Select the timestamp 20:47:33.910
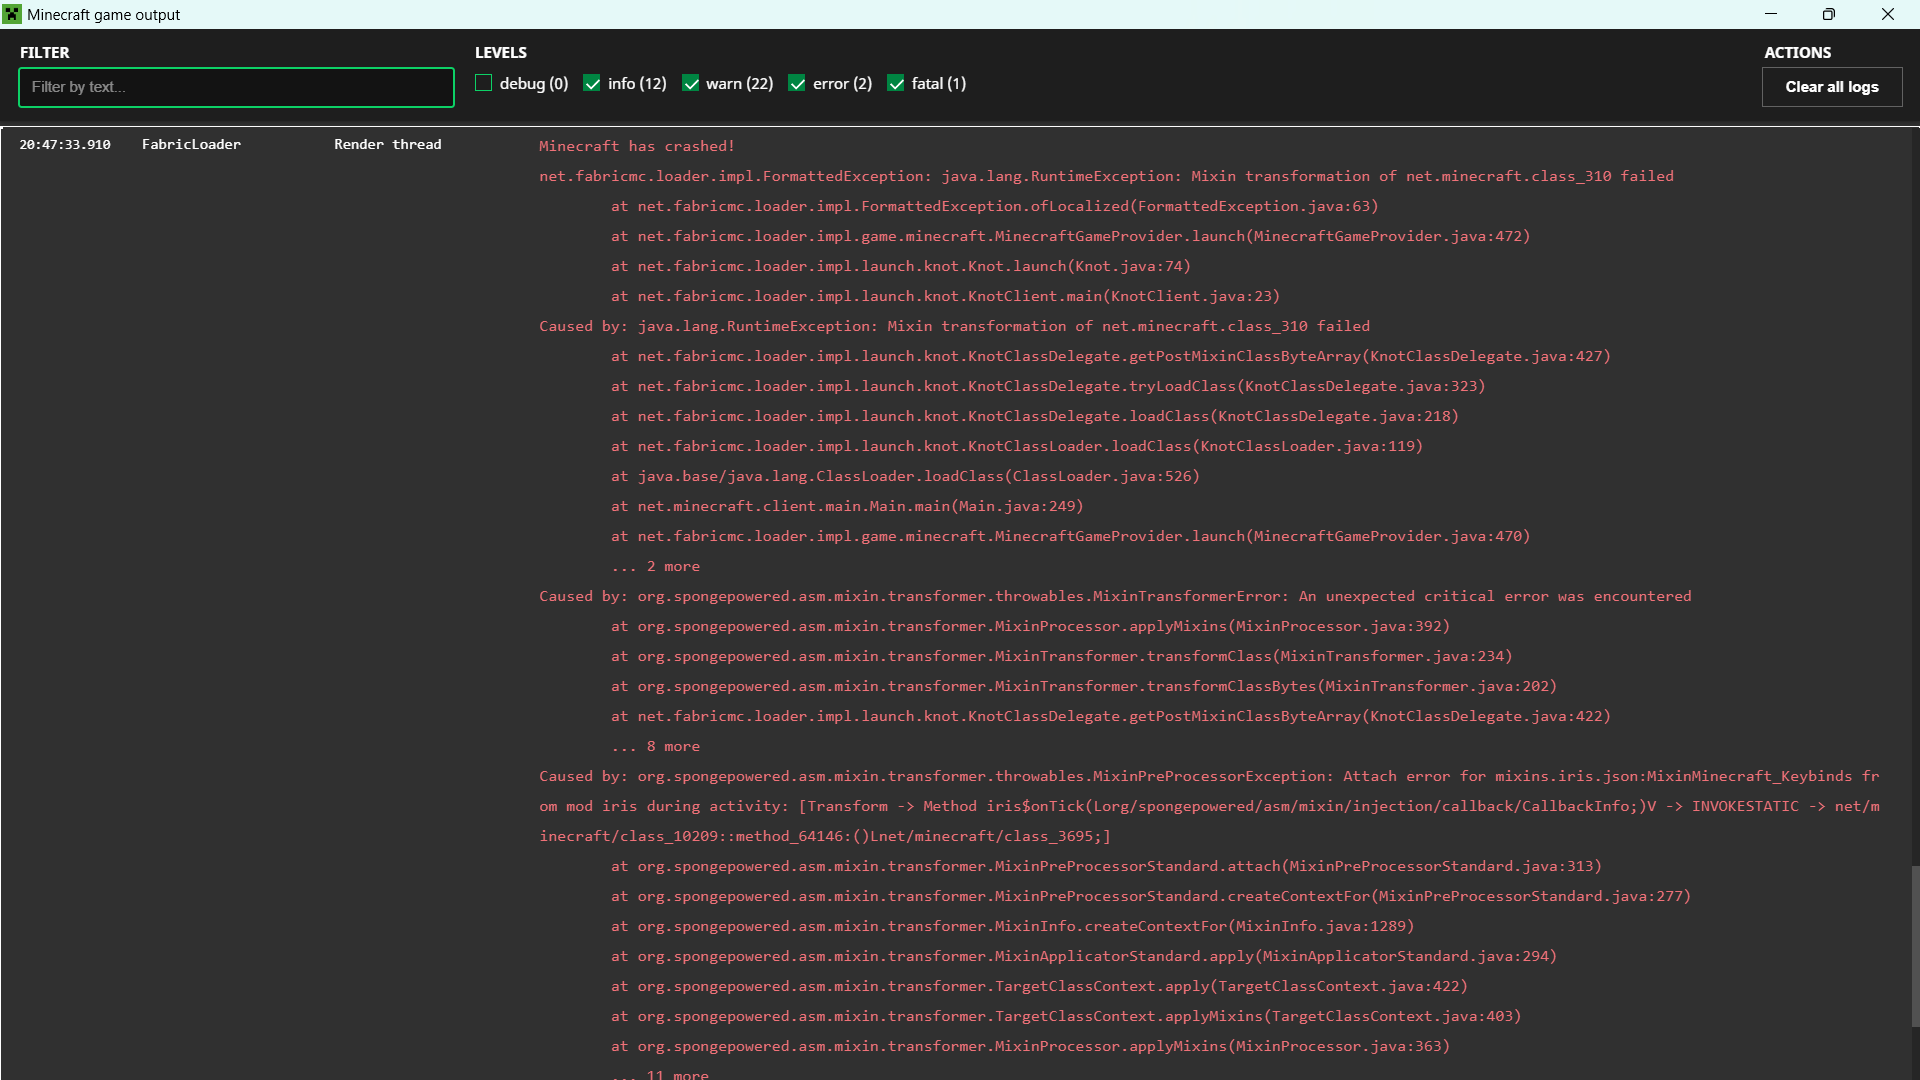This screenshot has height=1080, width=1920. [x=65, y=145]
